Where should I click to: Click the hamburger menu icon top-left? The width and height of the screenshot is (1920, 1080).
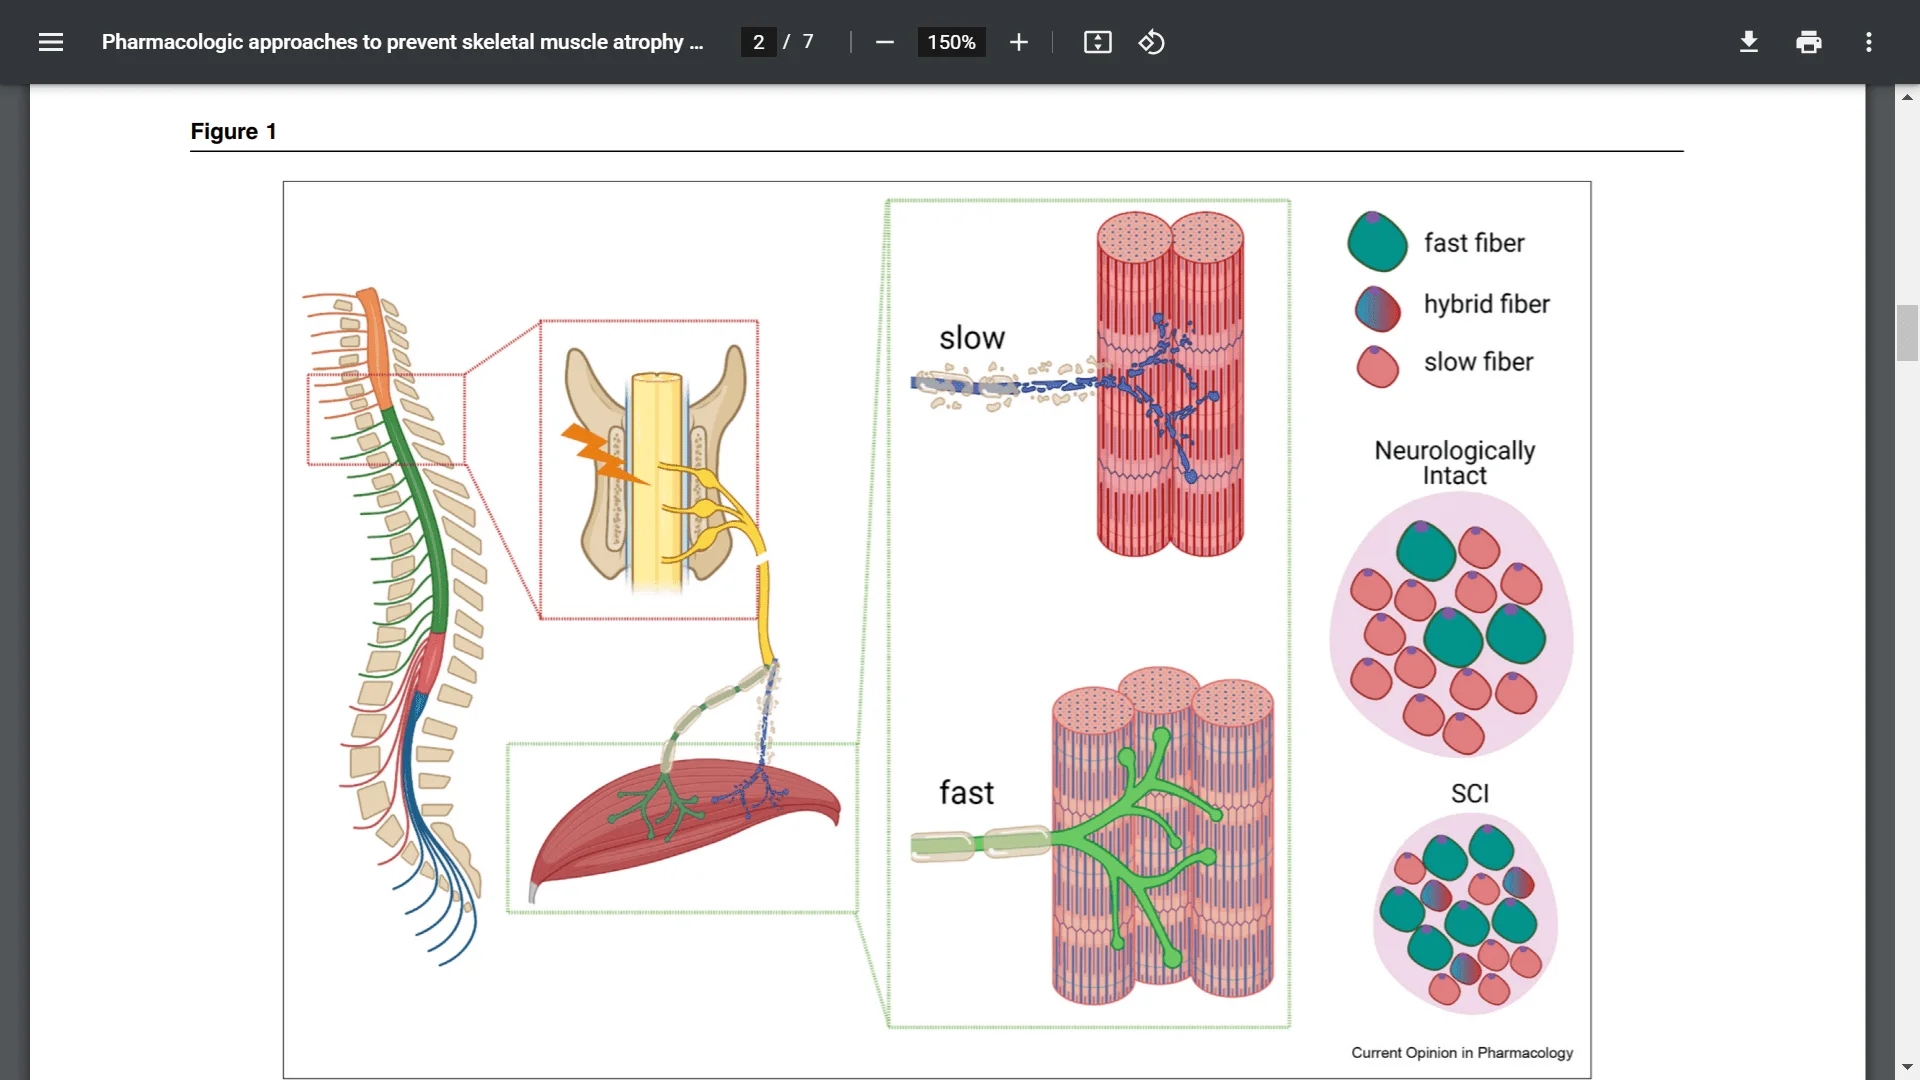click(50, 42)
